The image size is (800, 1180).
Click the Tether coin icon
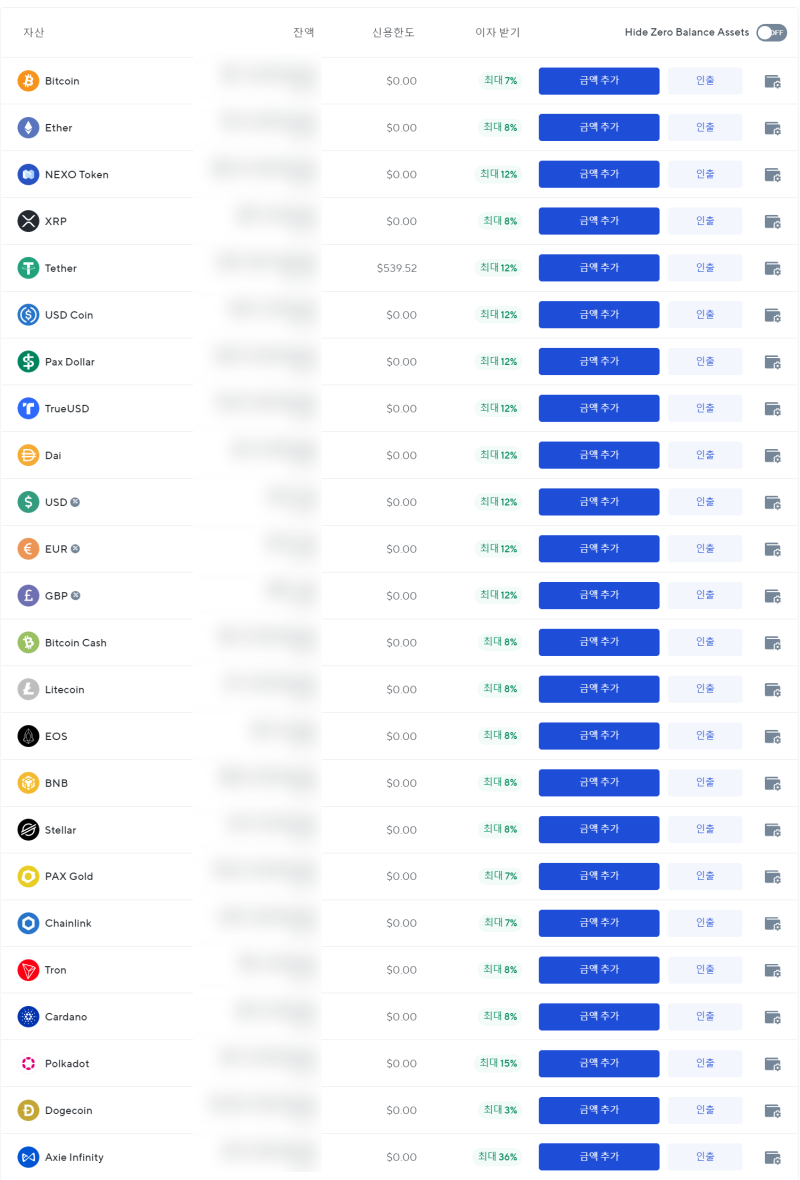pos(27,267)
